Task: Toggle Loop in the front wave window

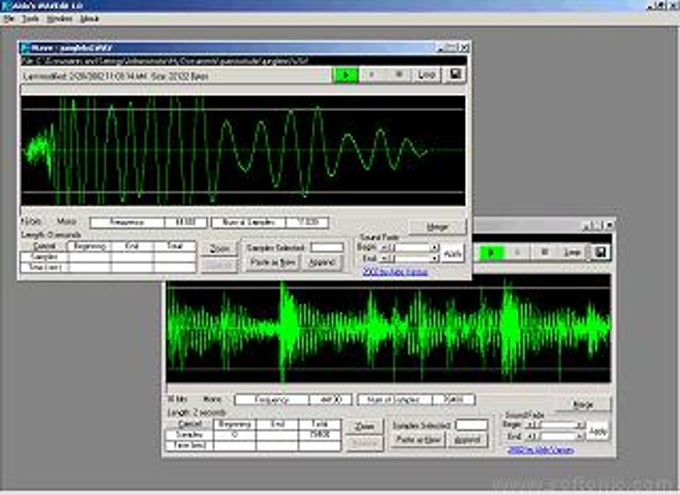Action: (427, 74)
